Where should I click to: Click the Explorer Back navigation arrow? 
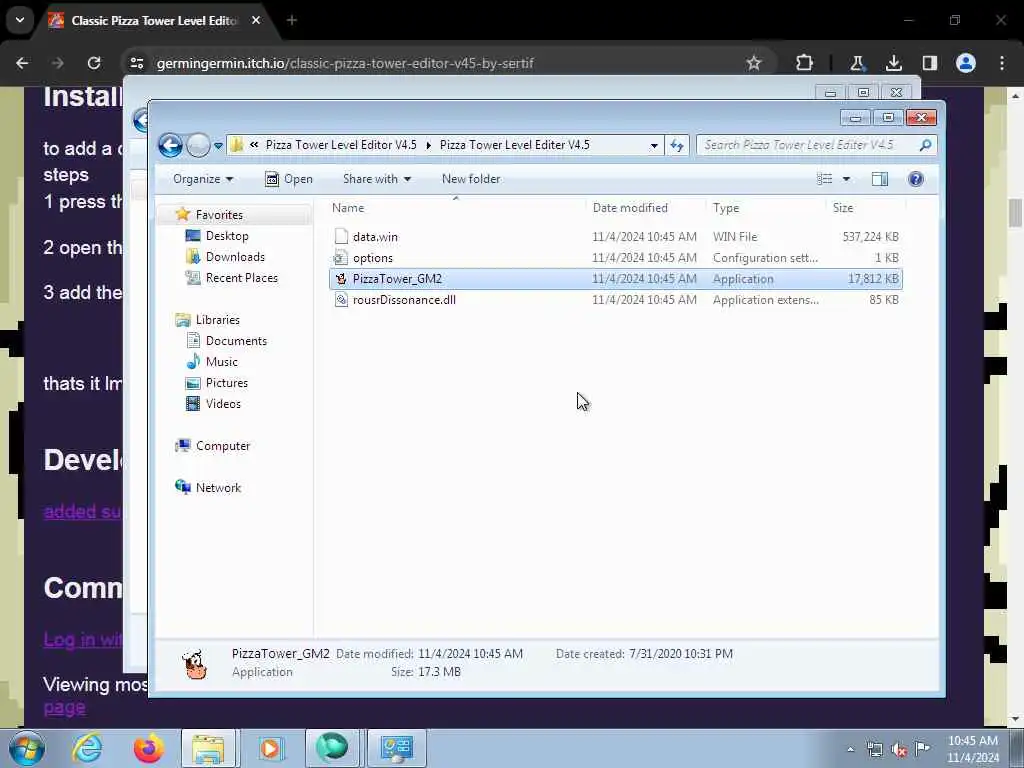point(170,145)
